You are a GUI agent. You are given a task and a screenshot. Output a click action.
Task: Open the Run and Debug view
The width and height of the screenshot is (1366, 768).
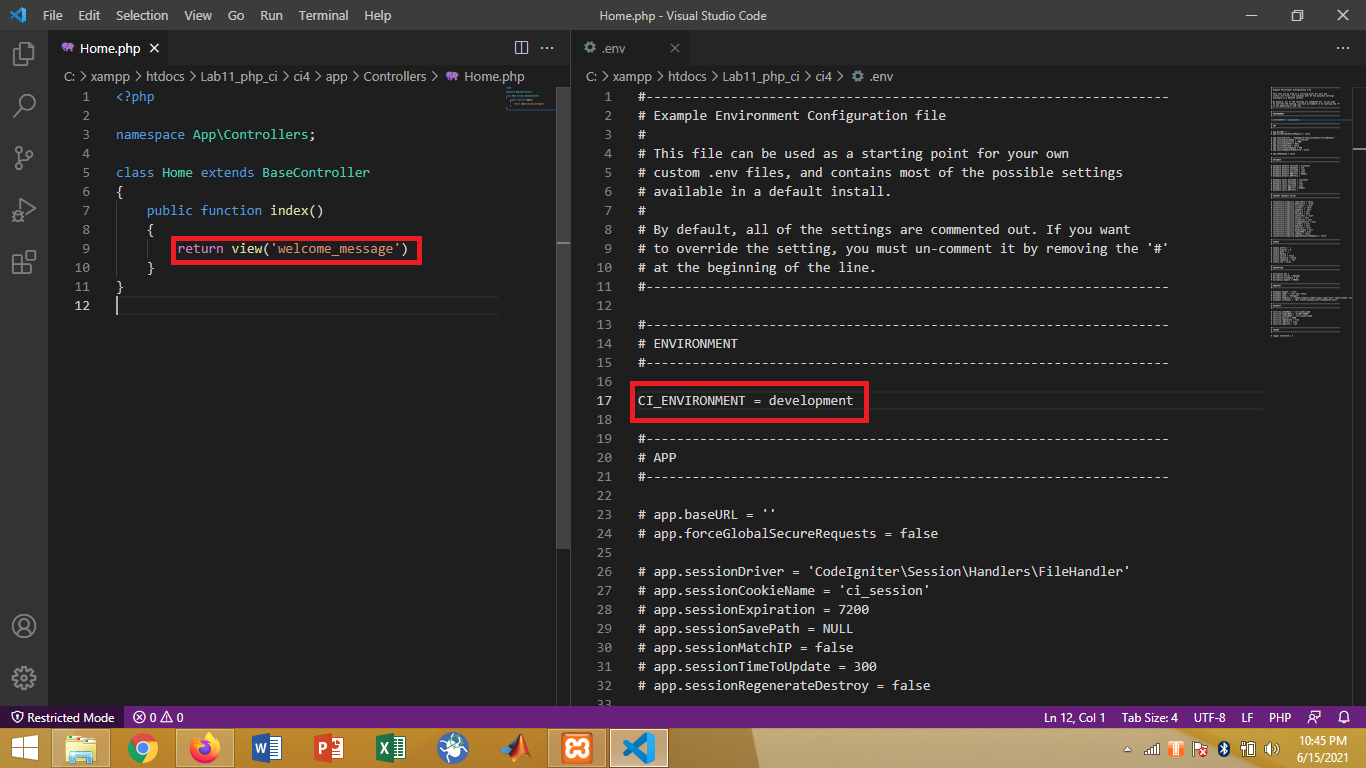pyautogui.click(x=24, y=210)
